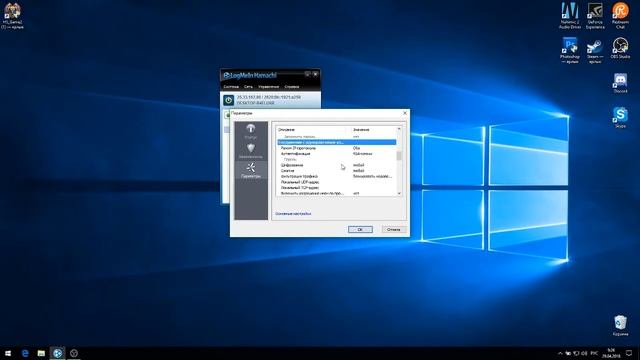Click the OK button in Параметры dialog
Image resolution: width=640 pixels, height=360 pixels.
pos(360,229)
